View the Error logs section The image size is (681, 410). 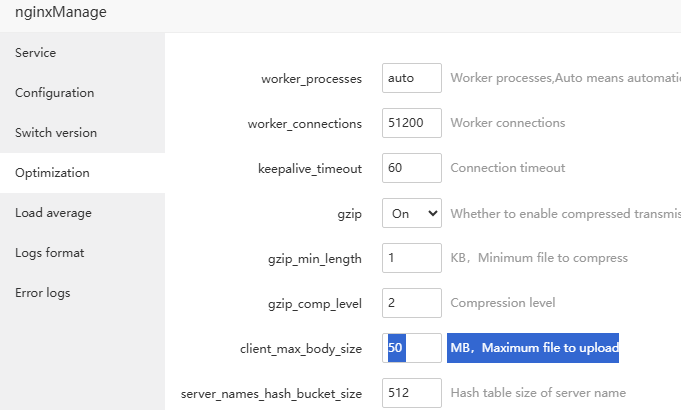click(x=43, y=293)
